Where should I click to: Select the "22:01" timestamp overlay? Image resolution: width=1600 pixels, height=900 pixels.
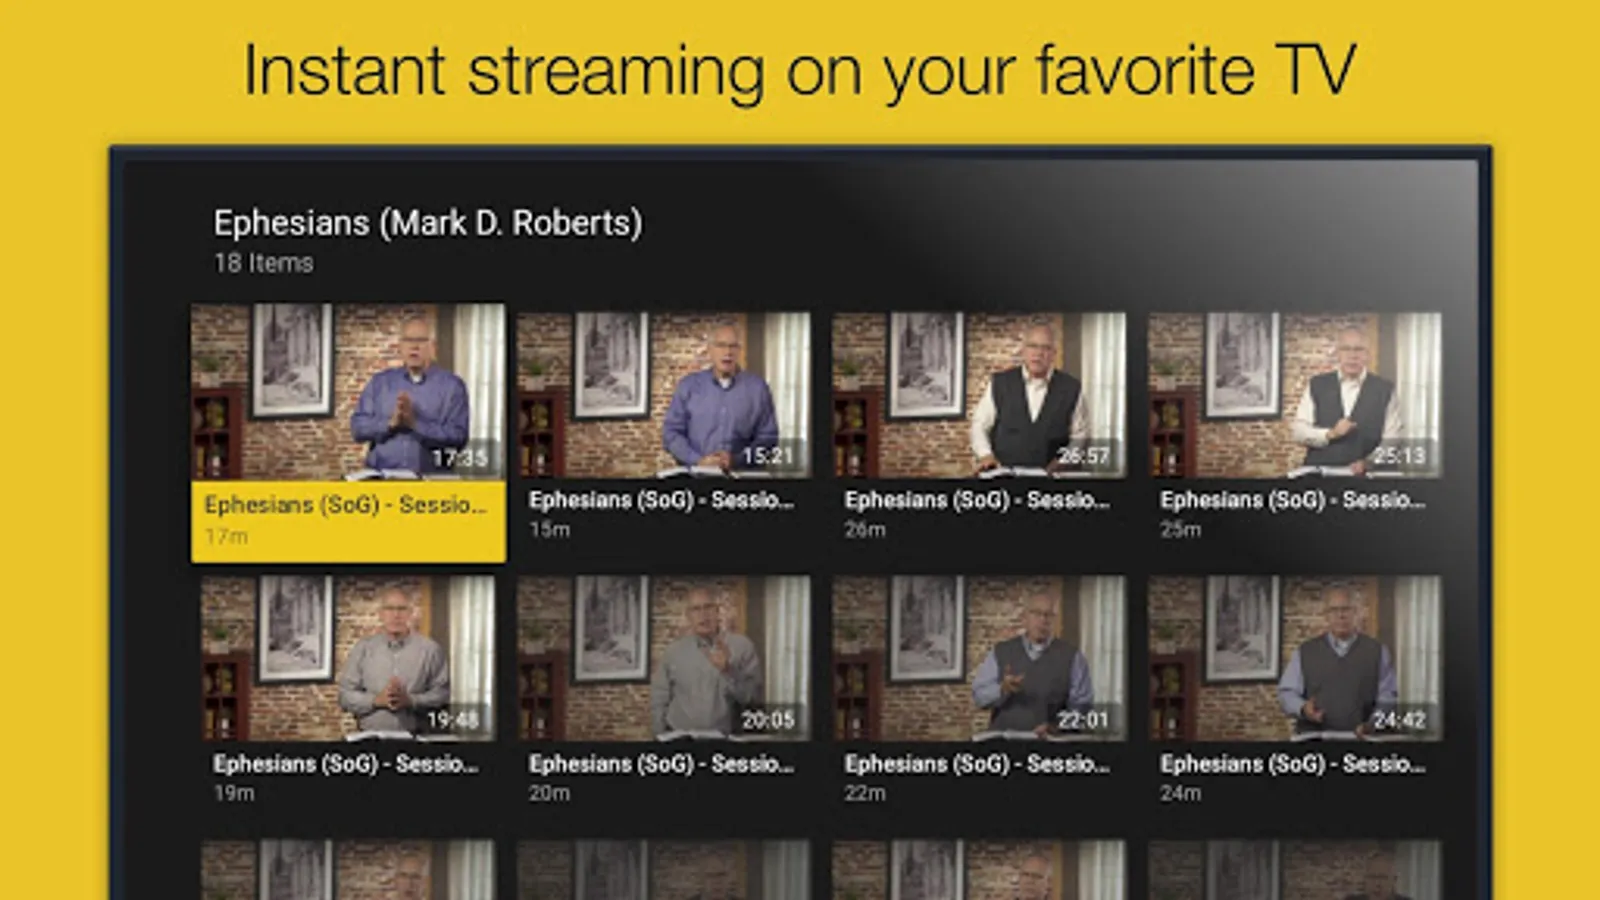(1084, 720)
